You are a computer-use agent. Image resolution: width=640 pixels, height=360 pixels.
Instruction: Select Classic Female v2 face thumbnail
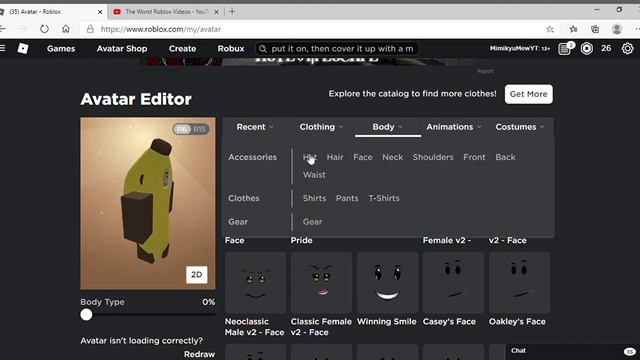[x=321, y=283]
